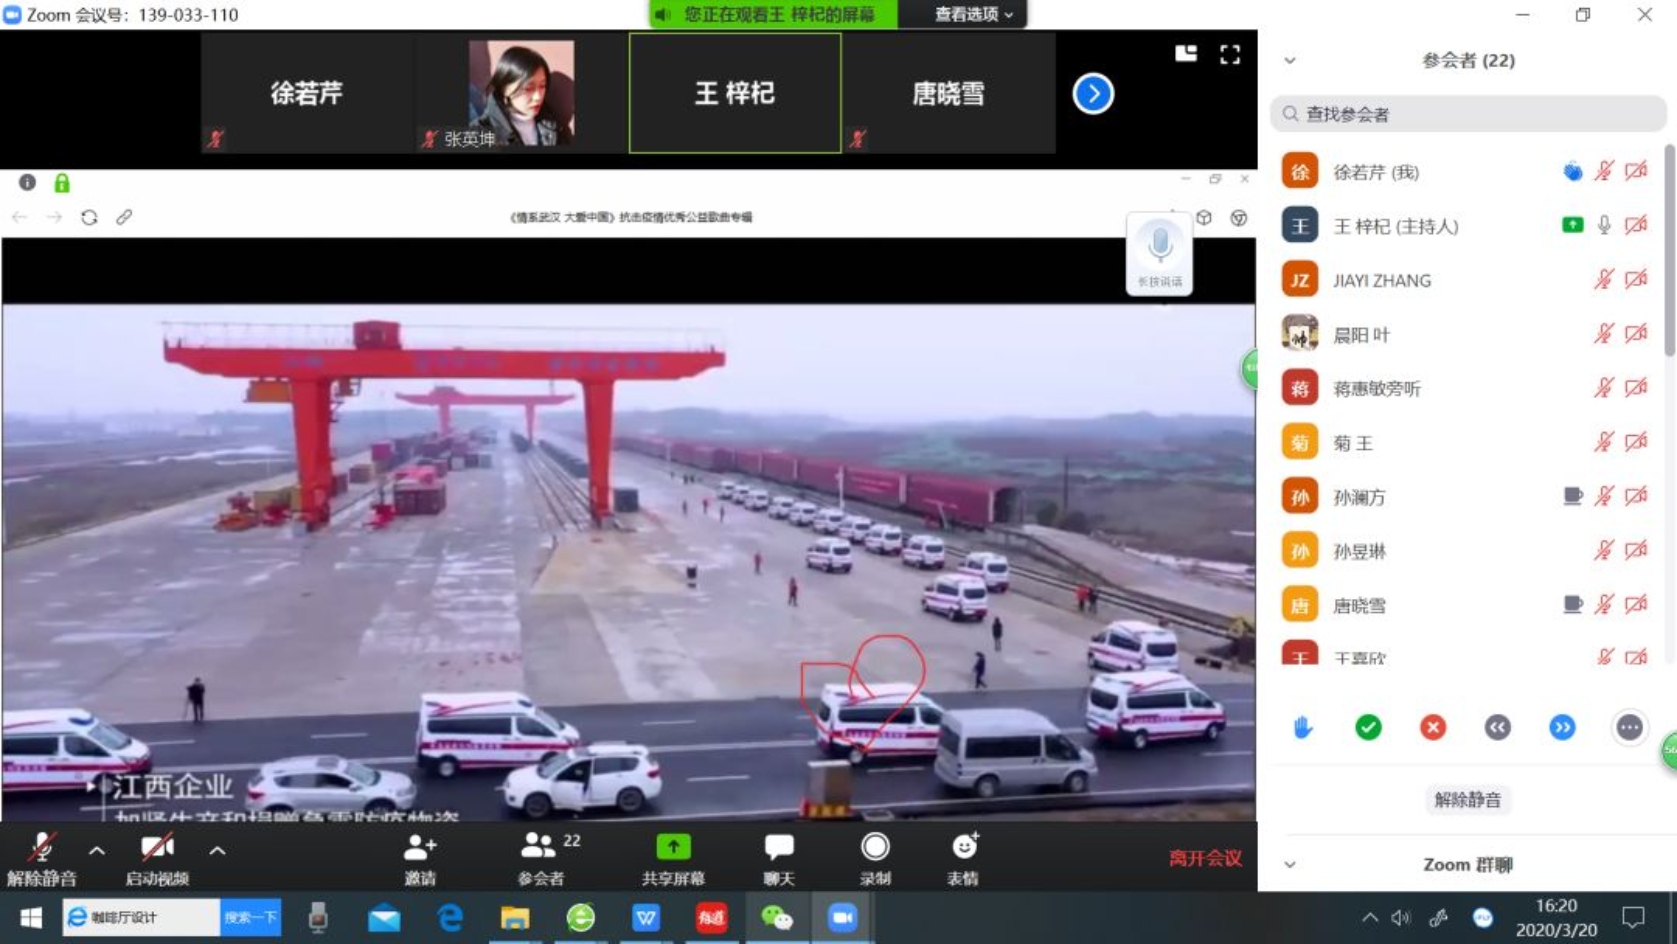Enter full screen mode
The width and height of the screenshot is (1677, 944).
[x=1230, y=55]
